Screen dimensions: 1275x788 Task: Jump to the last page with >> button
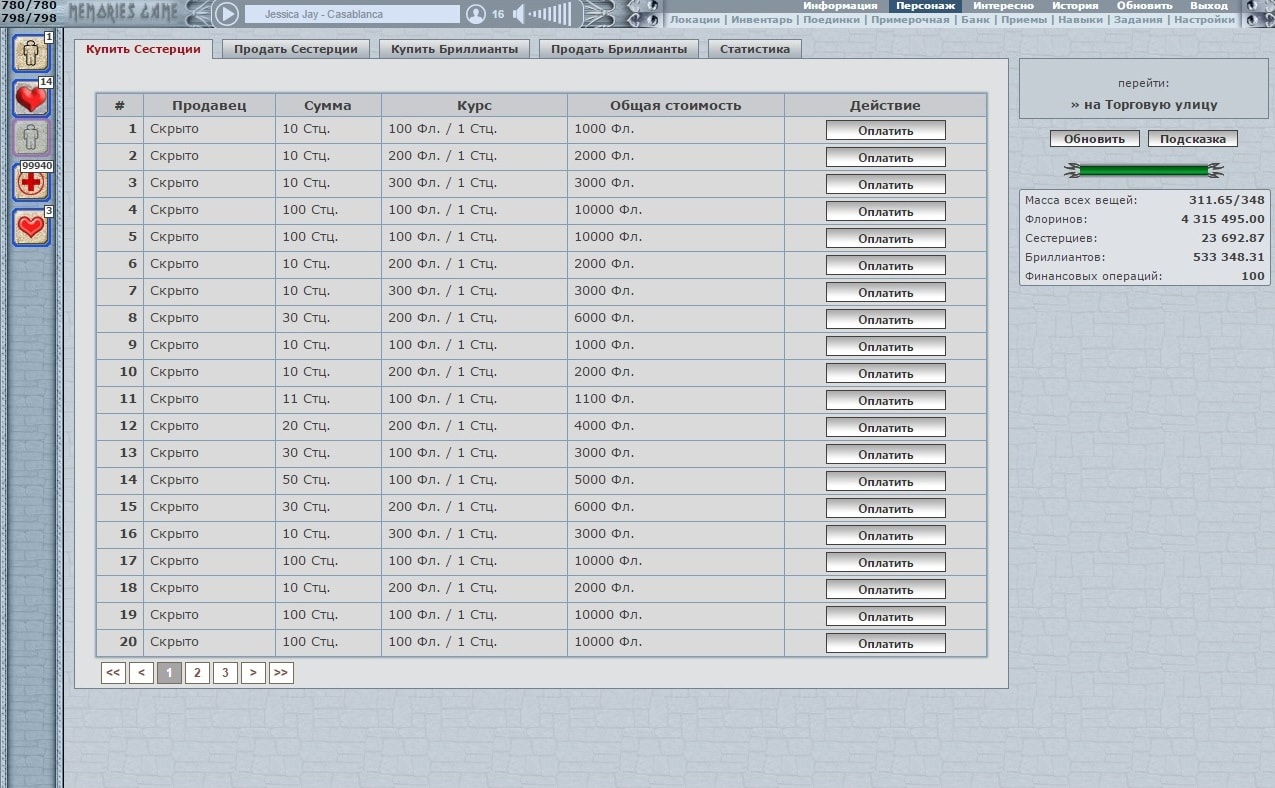pos(280,673)
